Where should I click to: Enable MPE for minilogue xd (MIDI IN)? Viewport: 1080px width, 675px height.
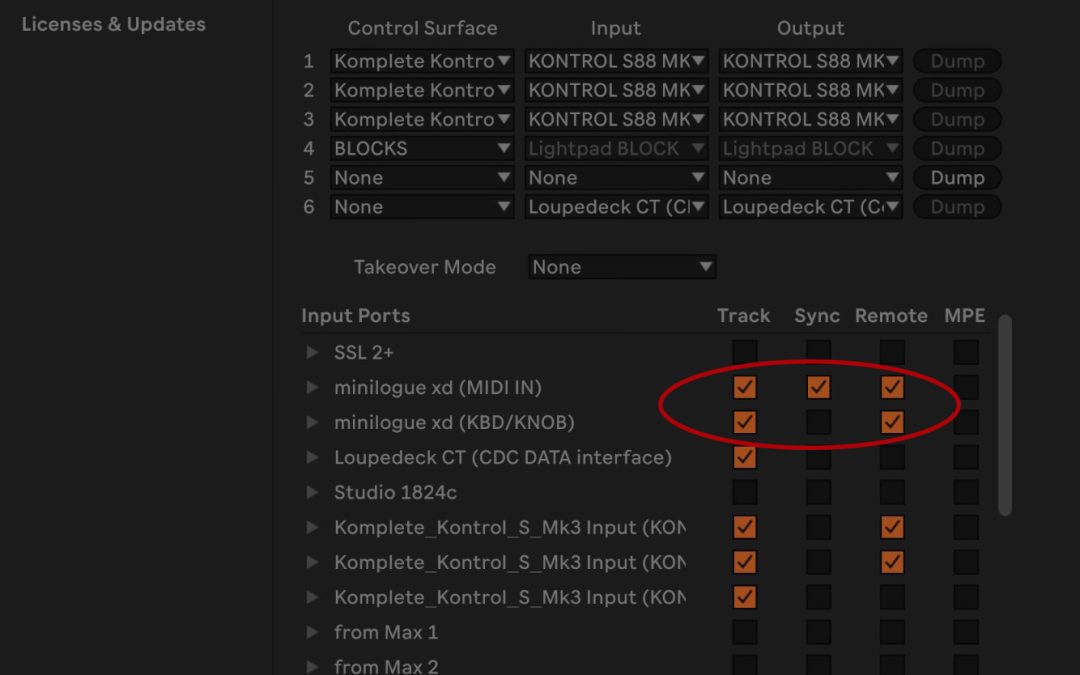(x=965, y=387)
